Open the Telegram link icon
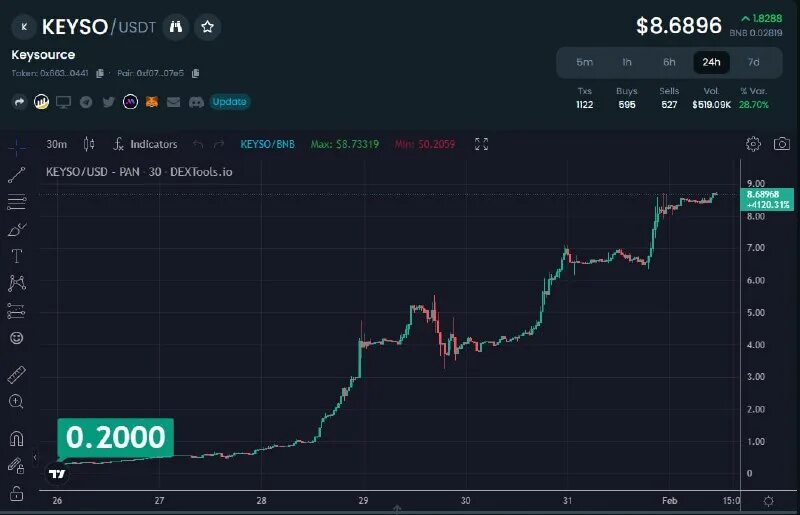This screenshot has width=800, height=515. coord(86,102)
